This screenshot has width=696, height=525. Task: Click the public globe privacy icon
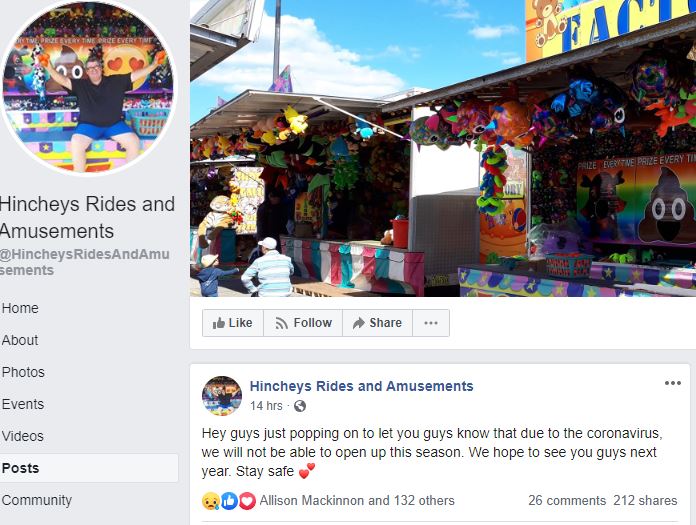pos(300,406)
